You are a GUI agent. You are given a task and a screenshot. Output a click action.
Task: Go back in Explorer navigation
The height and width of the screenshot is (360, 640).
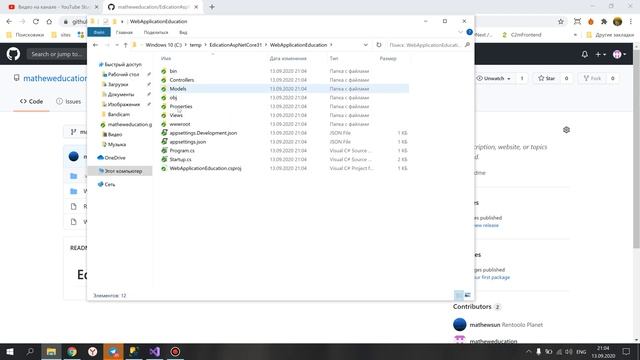tap(96, 45)
